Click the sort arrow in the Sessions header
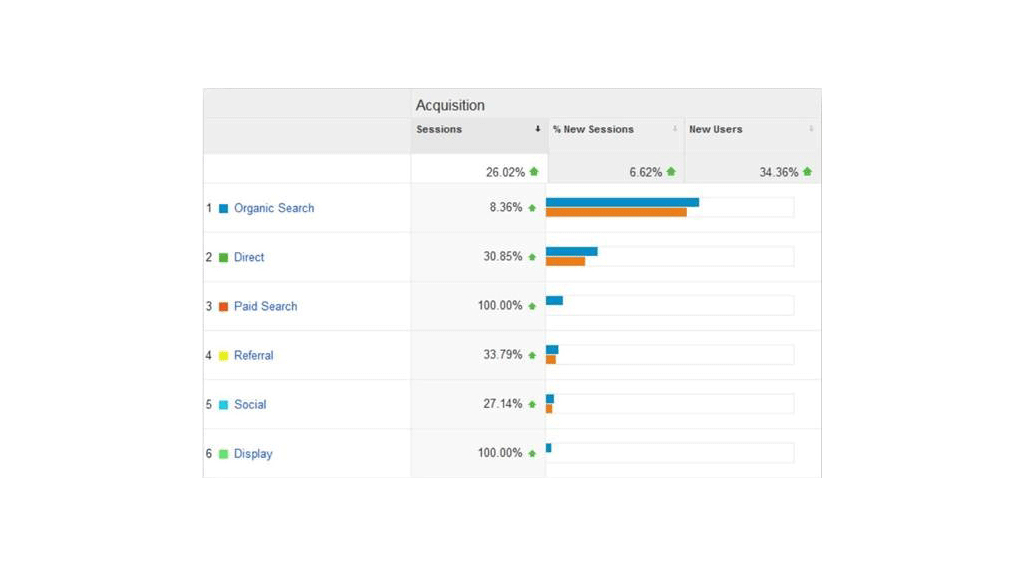 (x=537, y=129)
